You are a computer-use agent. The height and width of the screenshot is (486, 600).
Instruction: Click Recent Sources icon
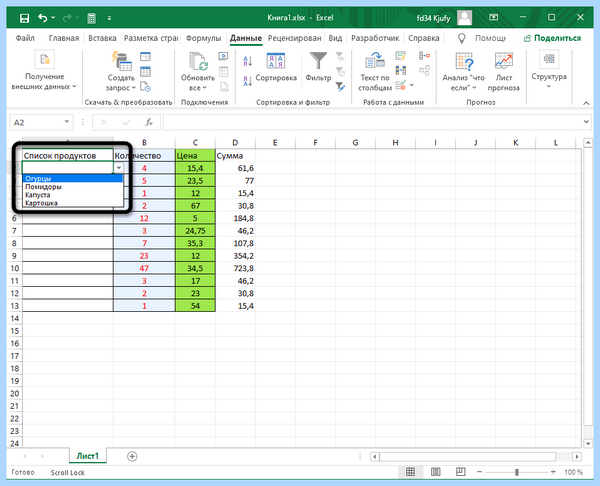point(145,87)
